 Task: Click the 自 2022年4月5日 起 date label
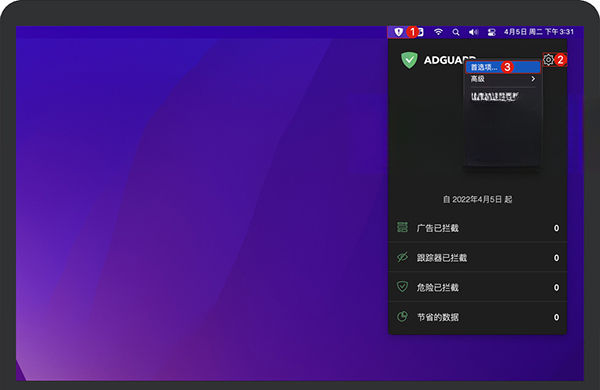477,199
